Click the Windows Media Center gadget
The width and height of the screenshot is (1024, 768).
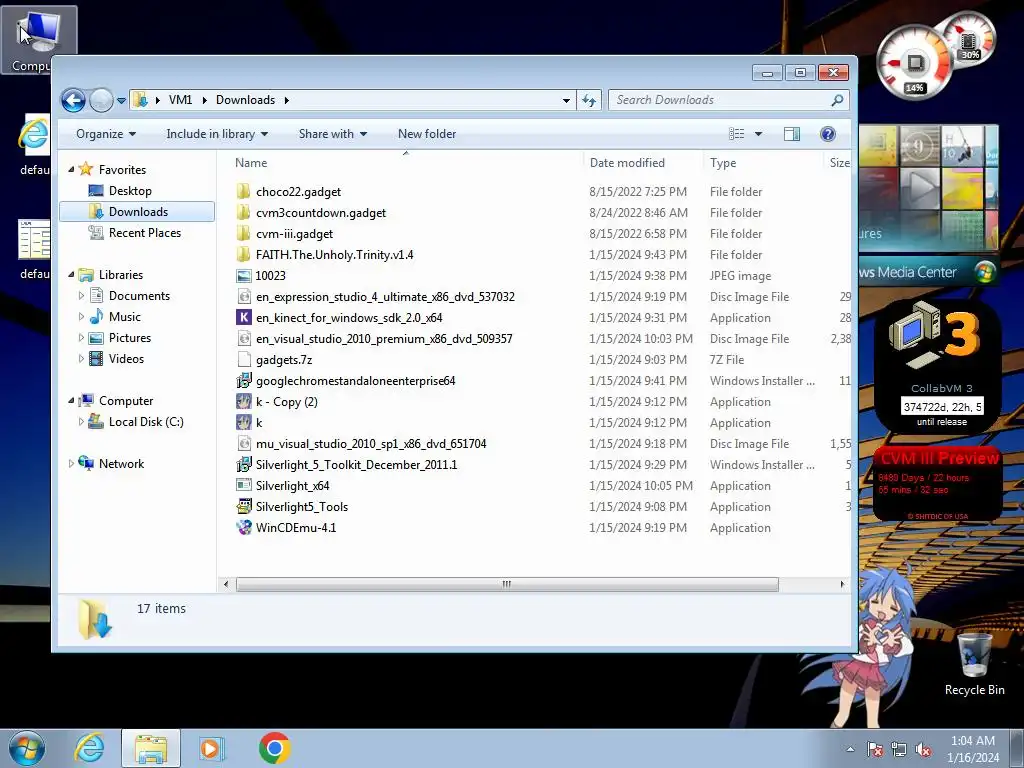(929, 206)
